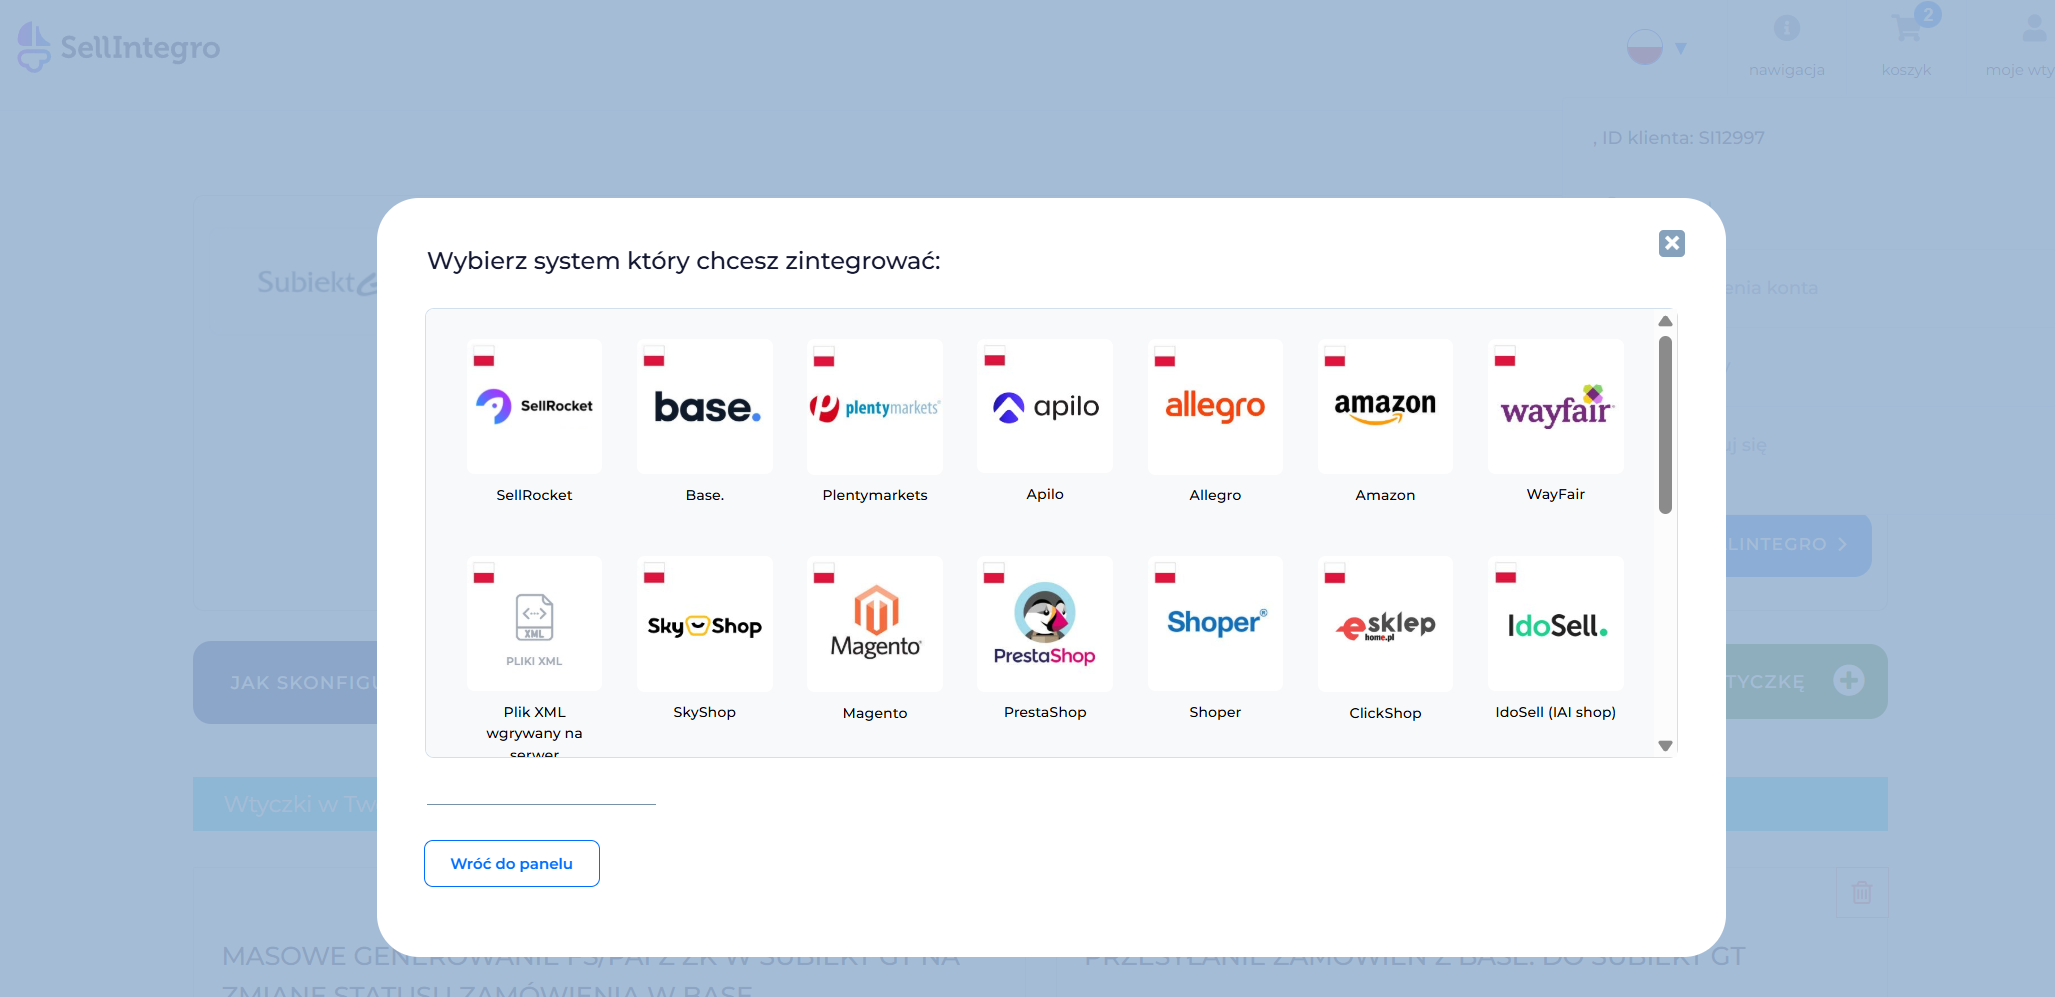This screenshot has width=2055, height=997.
Task: Select the SellRocket integration tile
Action: pyautogui.click(x=534, y=406)
